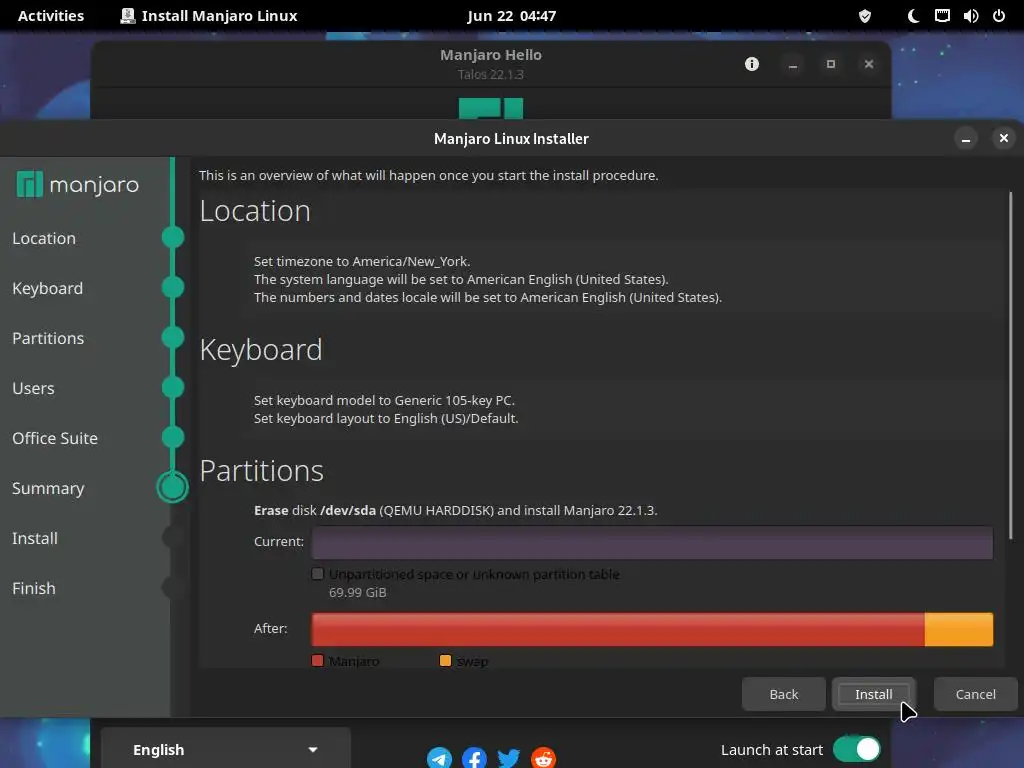Image resolution: width=1024 pixels, height=768 pixels.
Task: Cancel the Manjaro installation
Action: pos(975,694)
